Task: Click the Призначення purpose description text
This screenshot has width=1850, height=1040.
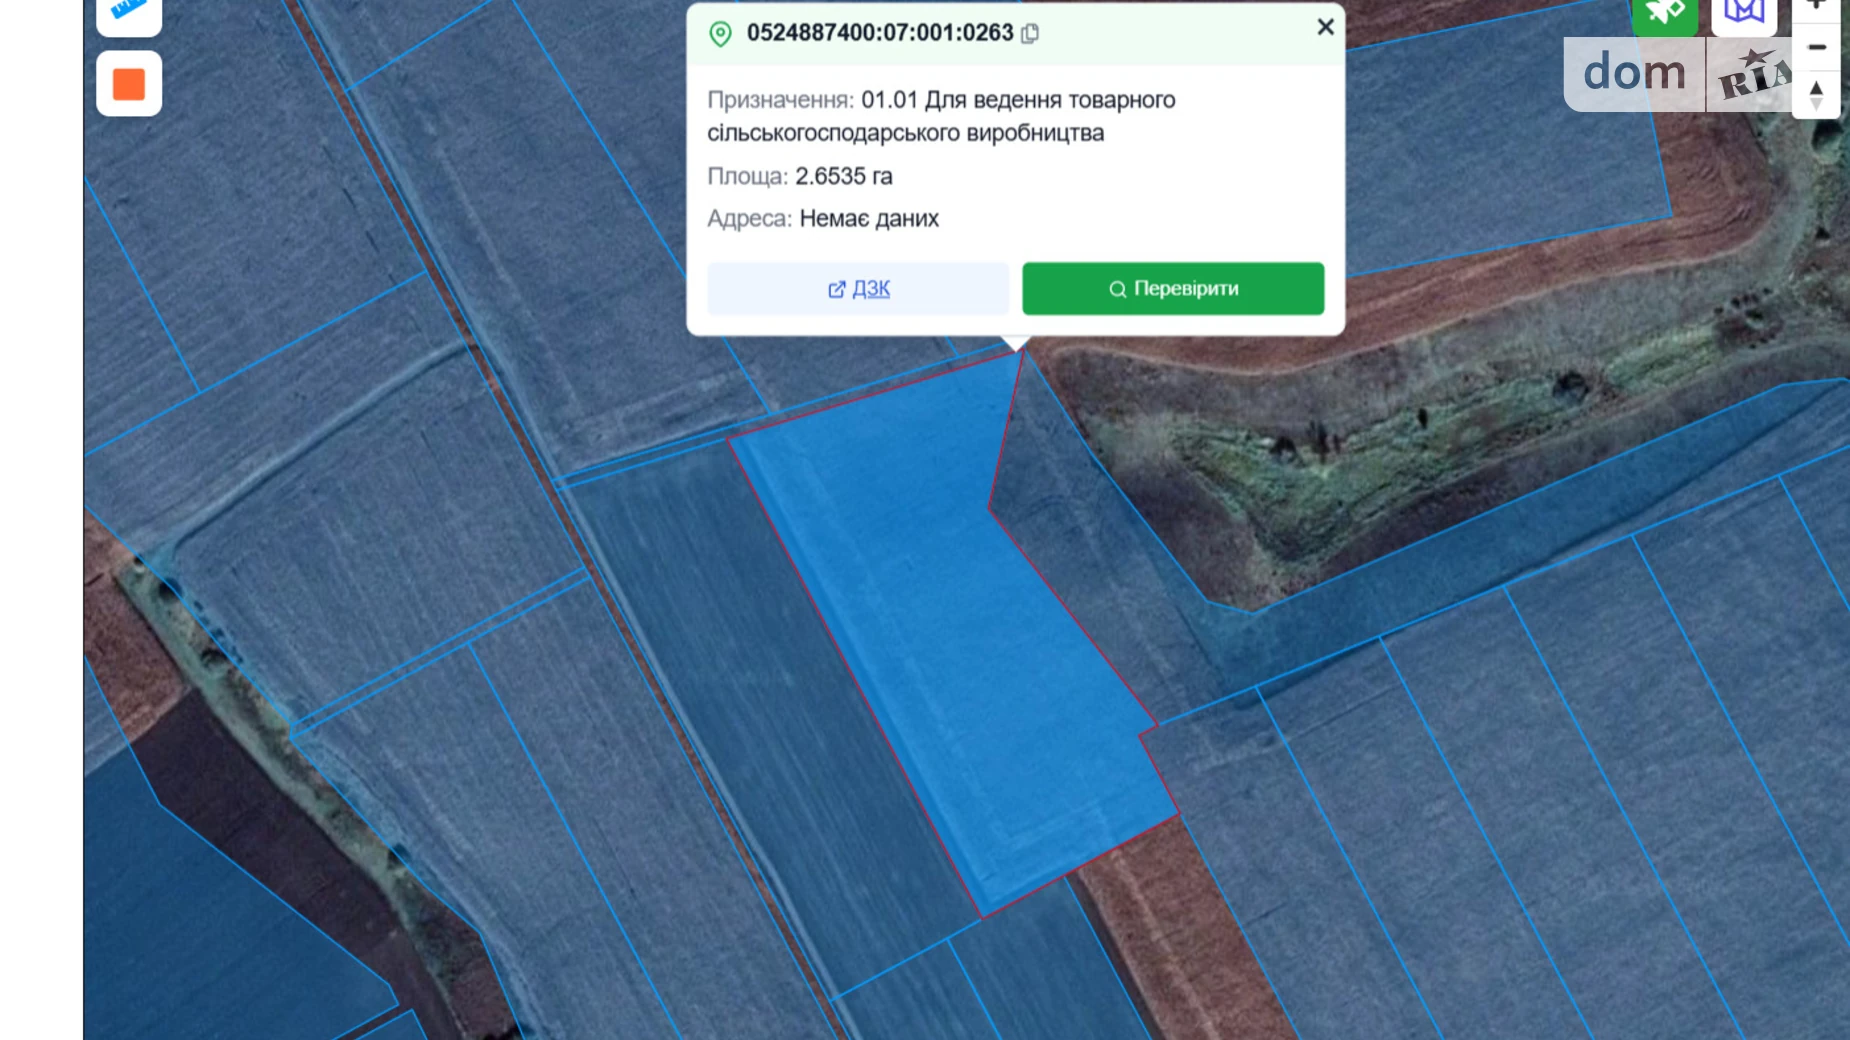Action: point(940,116)
